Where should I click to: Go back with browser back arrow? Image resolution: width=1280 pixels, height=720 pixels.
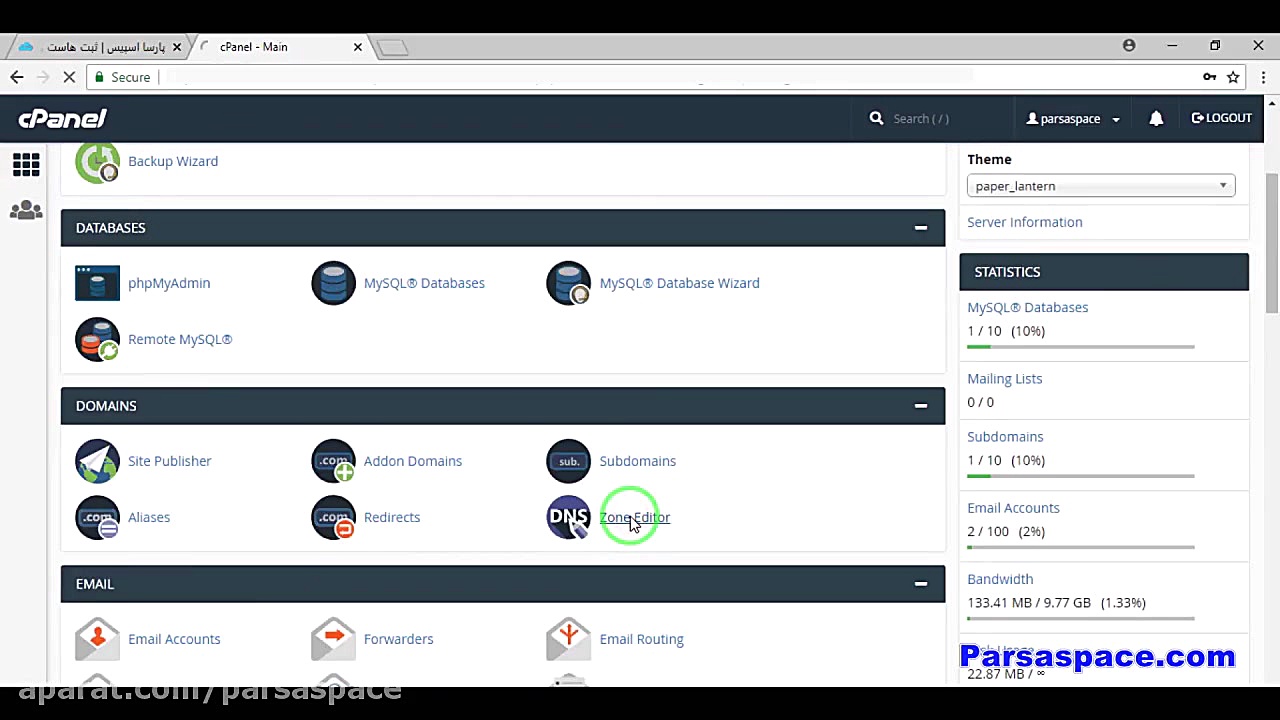pos(16,77)
